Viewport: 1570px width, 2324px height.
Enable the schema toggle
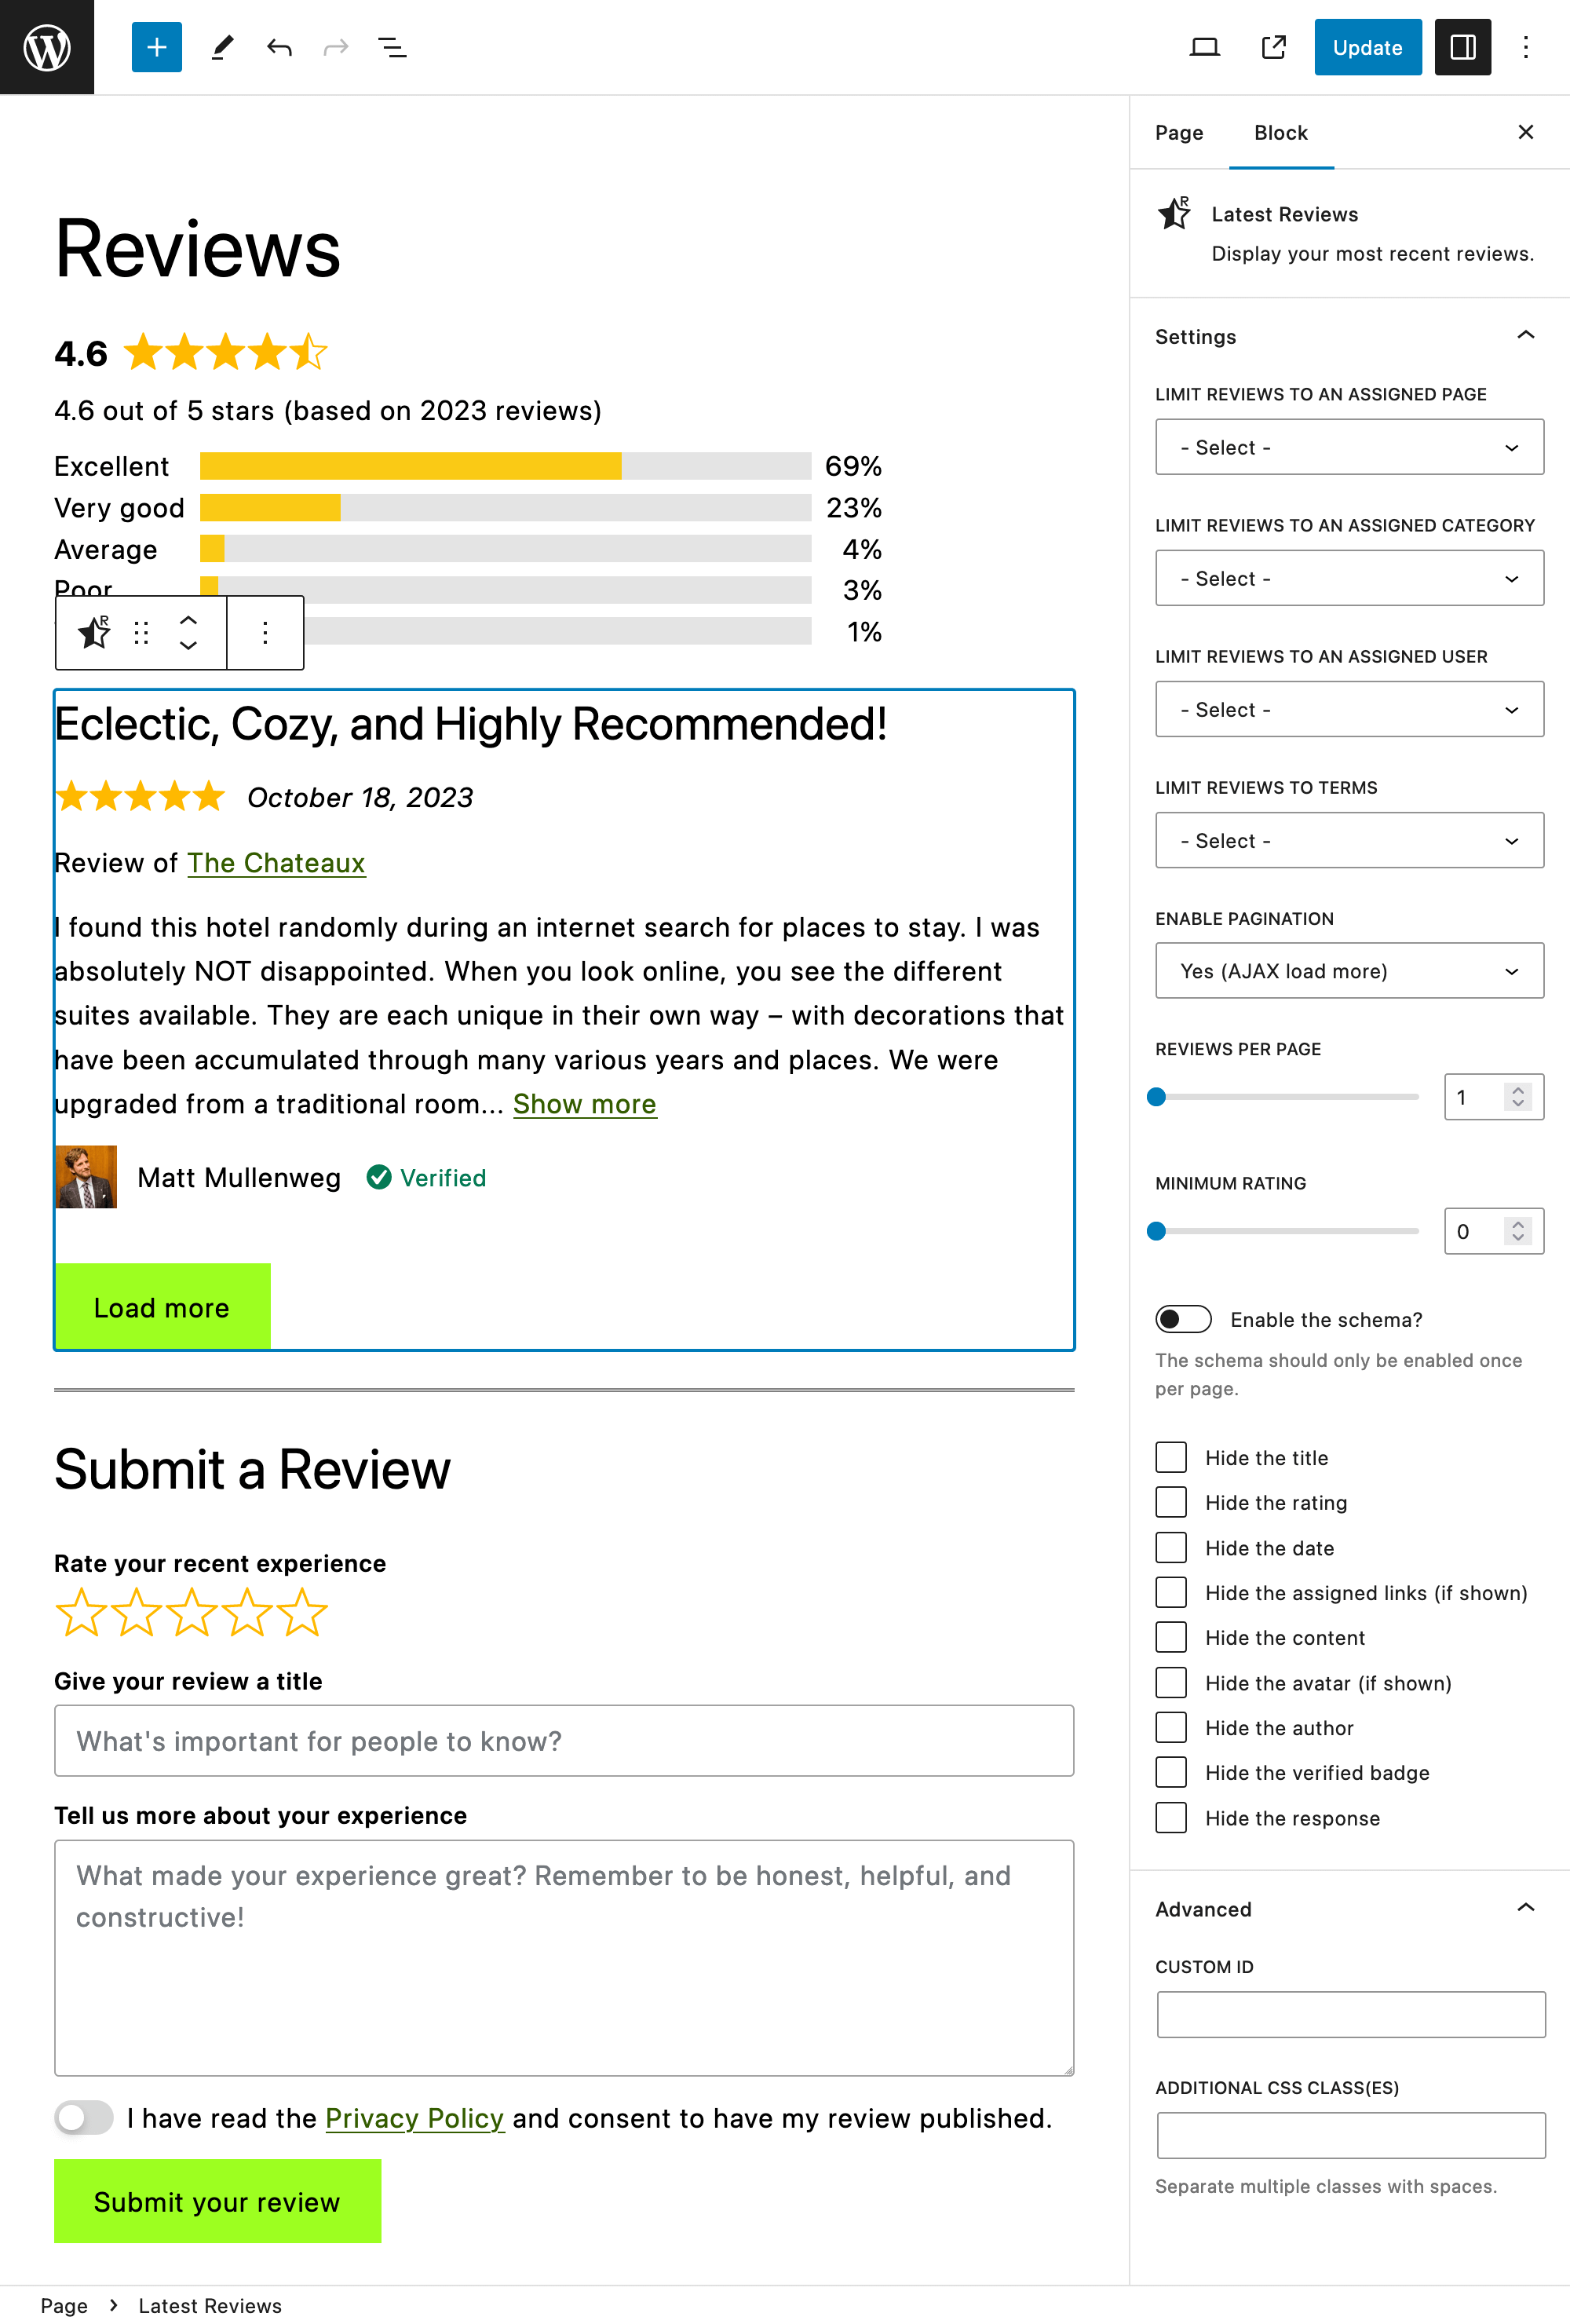tap(1183, 1319)
